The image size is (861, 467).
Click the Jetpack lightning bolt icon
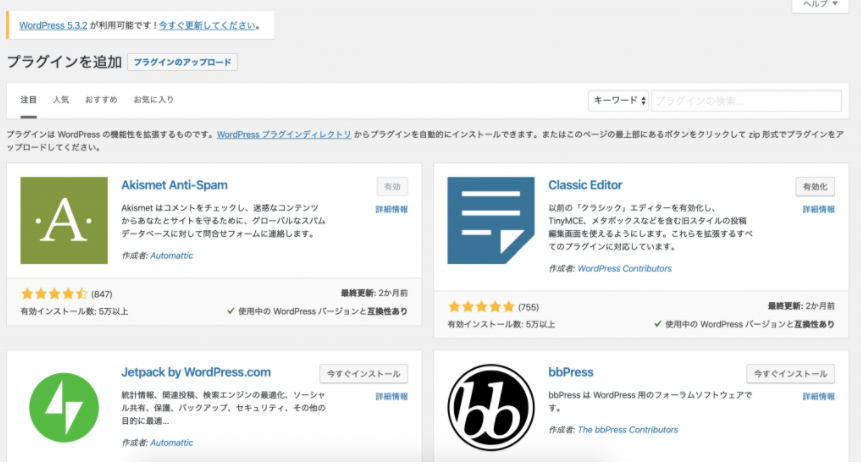[64, 408]
